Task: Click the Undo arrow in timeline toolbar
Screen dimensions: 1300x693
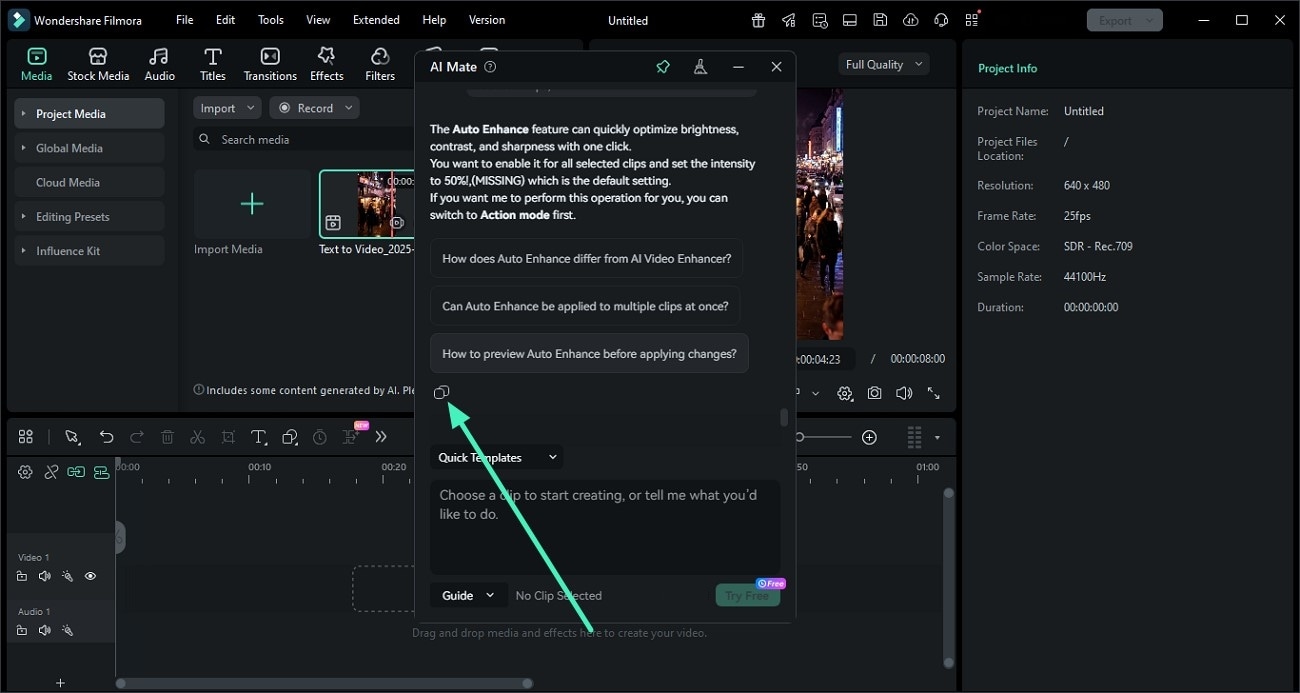Action: pyautogui.click(x=106, y=437)
